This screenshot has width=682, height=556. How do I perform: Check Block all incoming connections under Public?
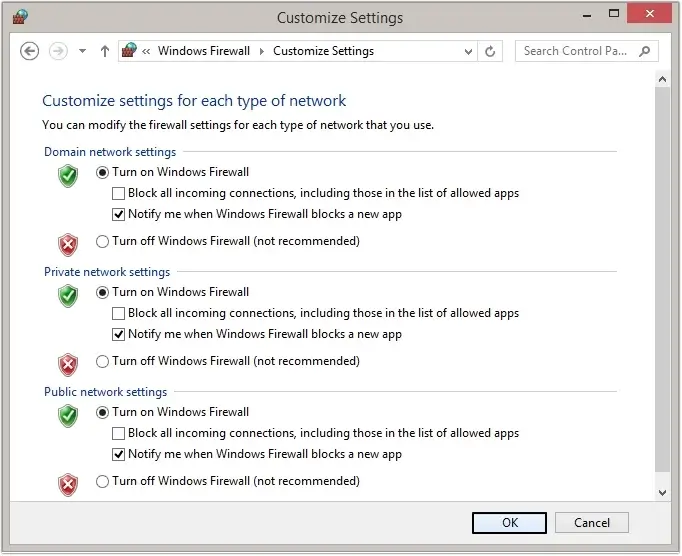pos(118,433)
